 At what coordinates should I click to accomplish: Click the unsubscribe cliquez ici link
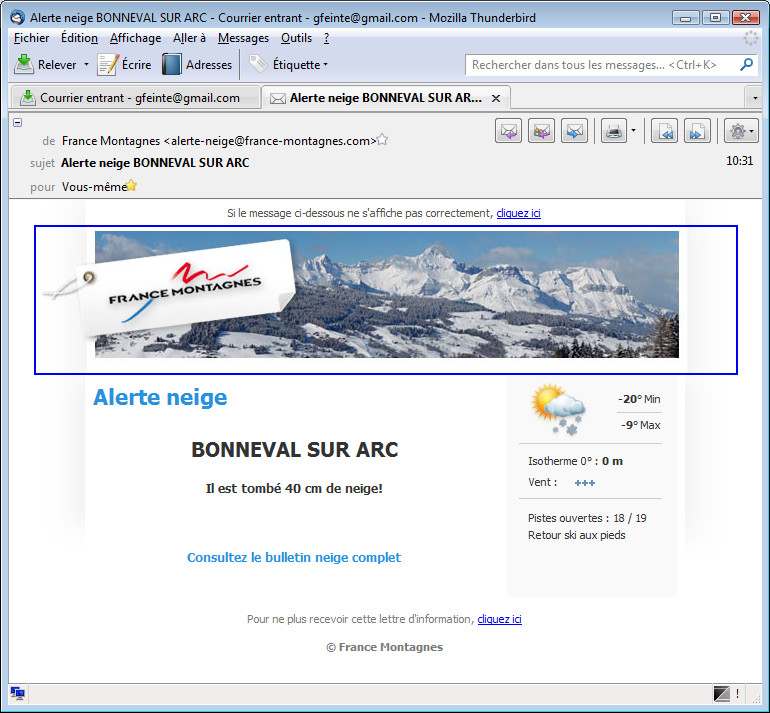click(499, 619)
